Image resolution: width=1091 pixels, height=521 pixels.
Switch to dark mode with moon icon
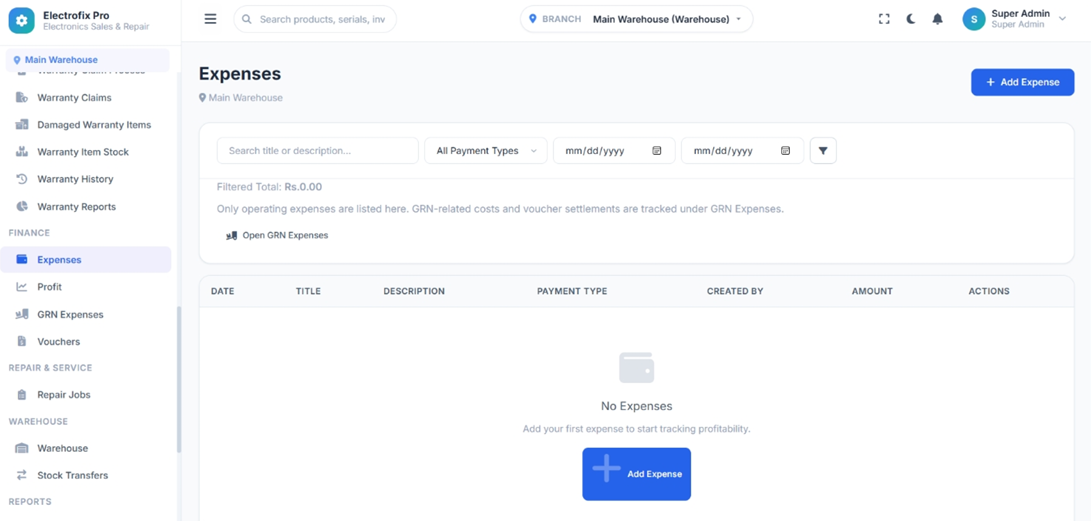[x=911, y=19]
